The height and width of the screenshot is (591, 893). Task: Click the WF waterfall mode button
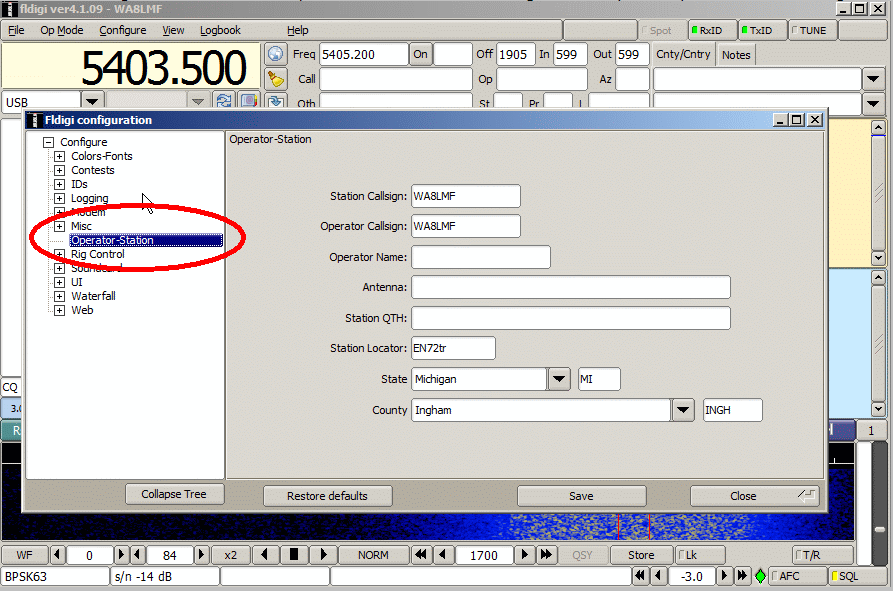[24, 555]
